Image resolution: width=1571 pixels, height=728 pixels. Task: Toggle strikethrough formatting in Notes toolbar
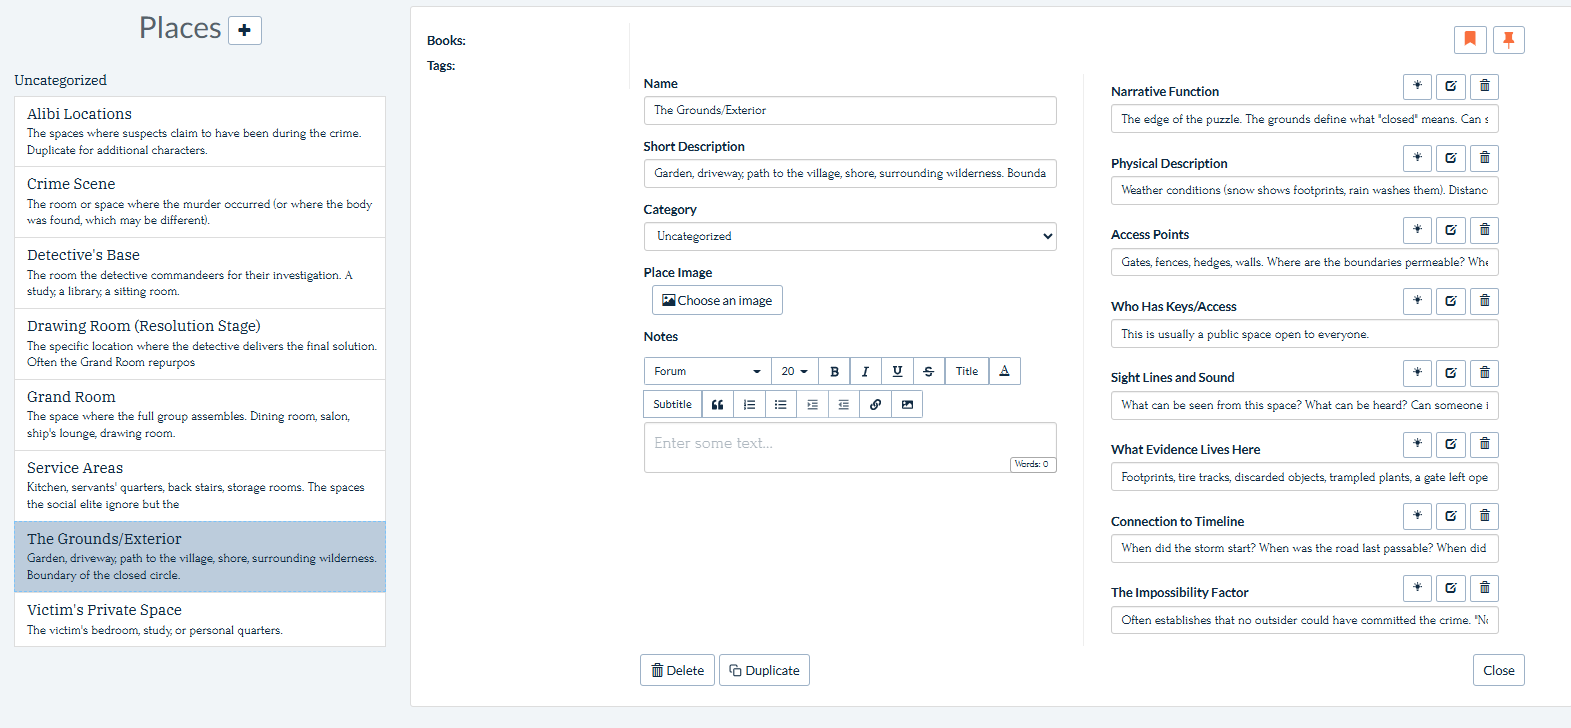point(928,371)
